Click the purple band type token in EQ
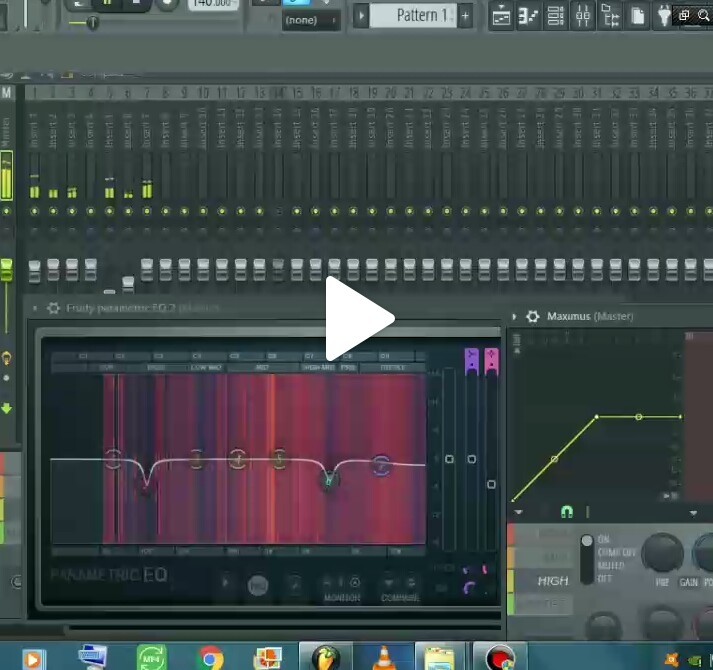713x670 pixels. (x=472, y=362)
